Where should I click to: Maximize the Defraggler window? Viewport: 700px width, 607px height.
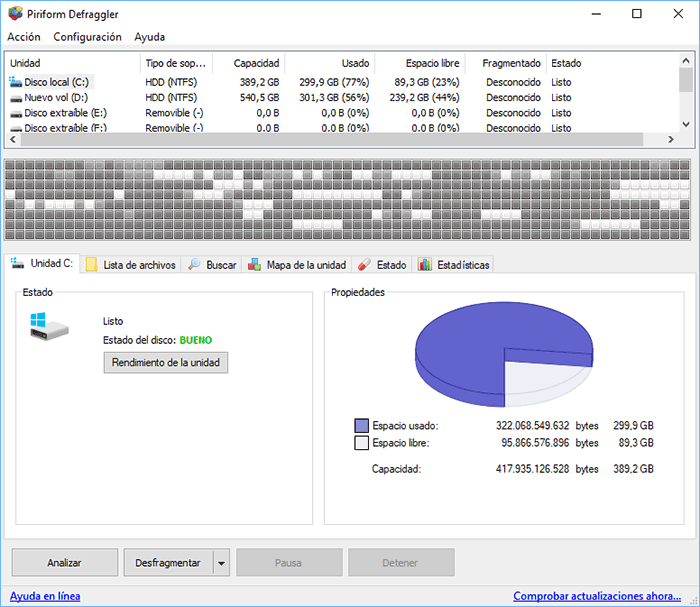click(637, 14)
